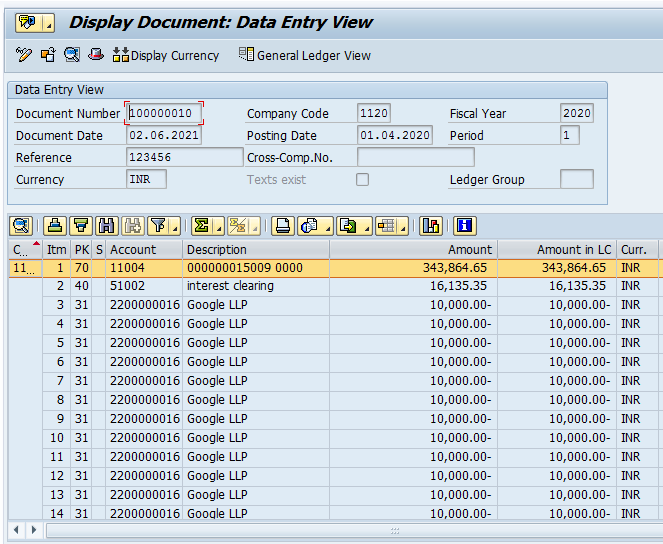Click the Choose Layout grid icon

click(x=386, y=226)
